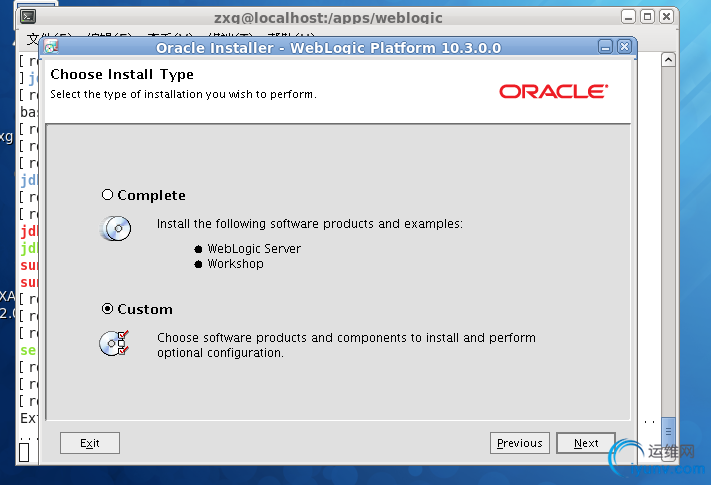Click the Workshop product item
This screenshot has height=485, width=711.
235,264
